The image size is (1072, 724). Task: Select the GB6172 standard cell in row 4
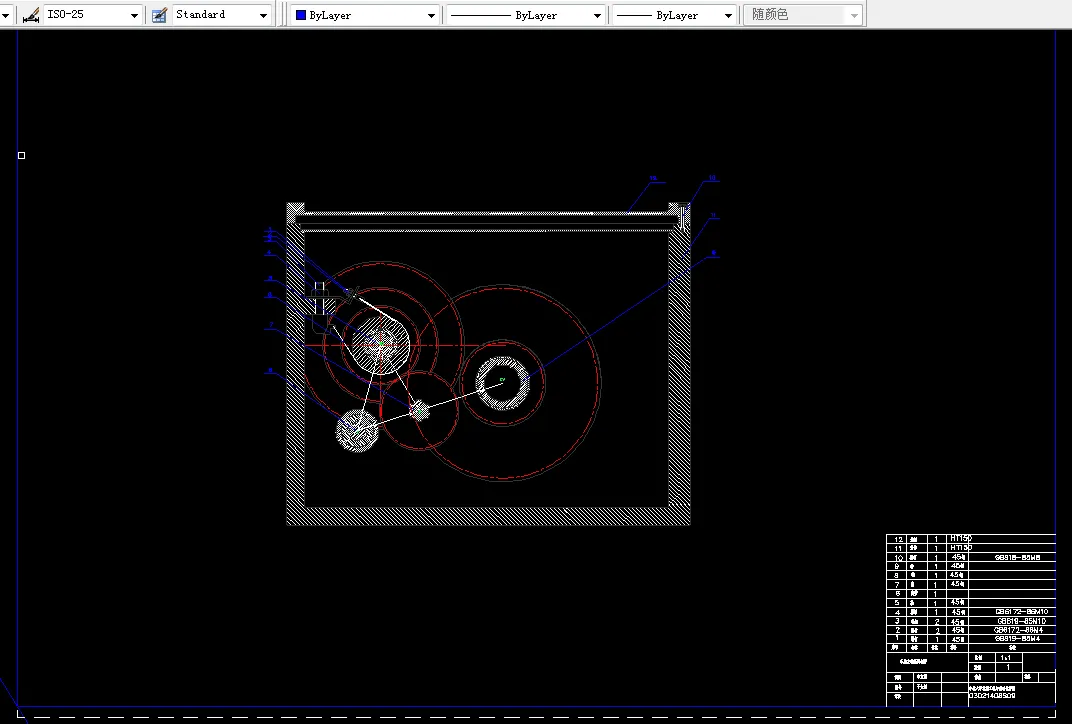pos(1021,612)
